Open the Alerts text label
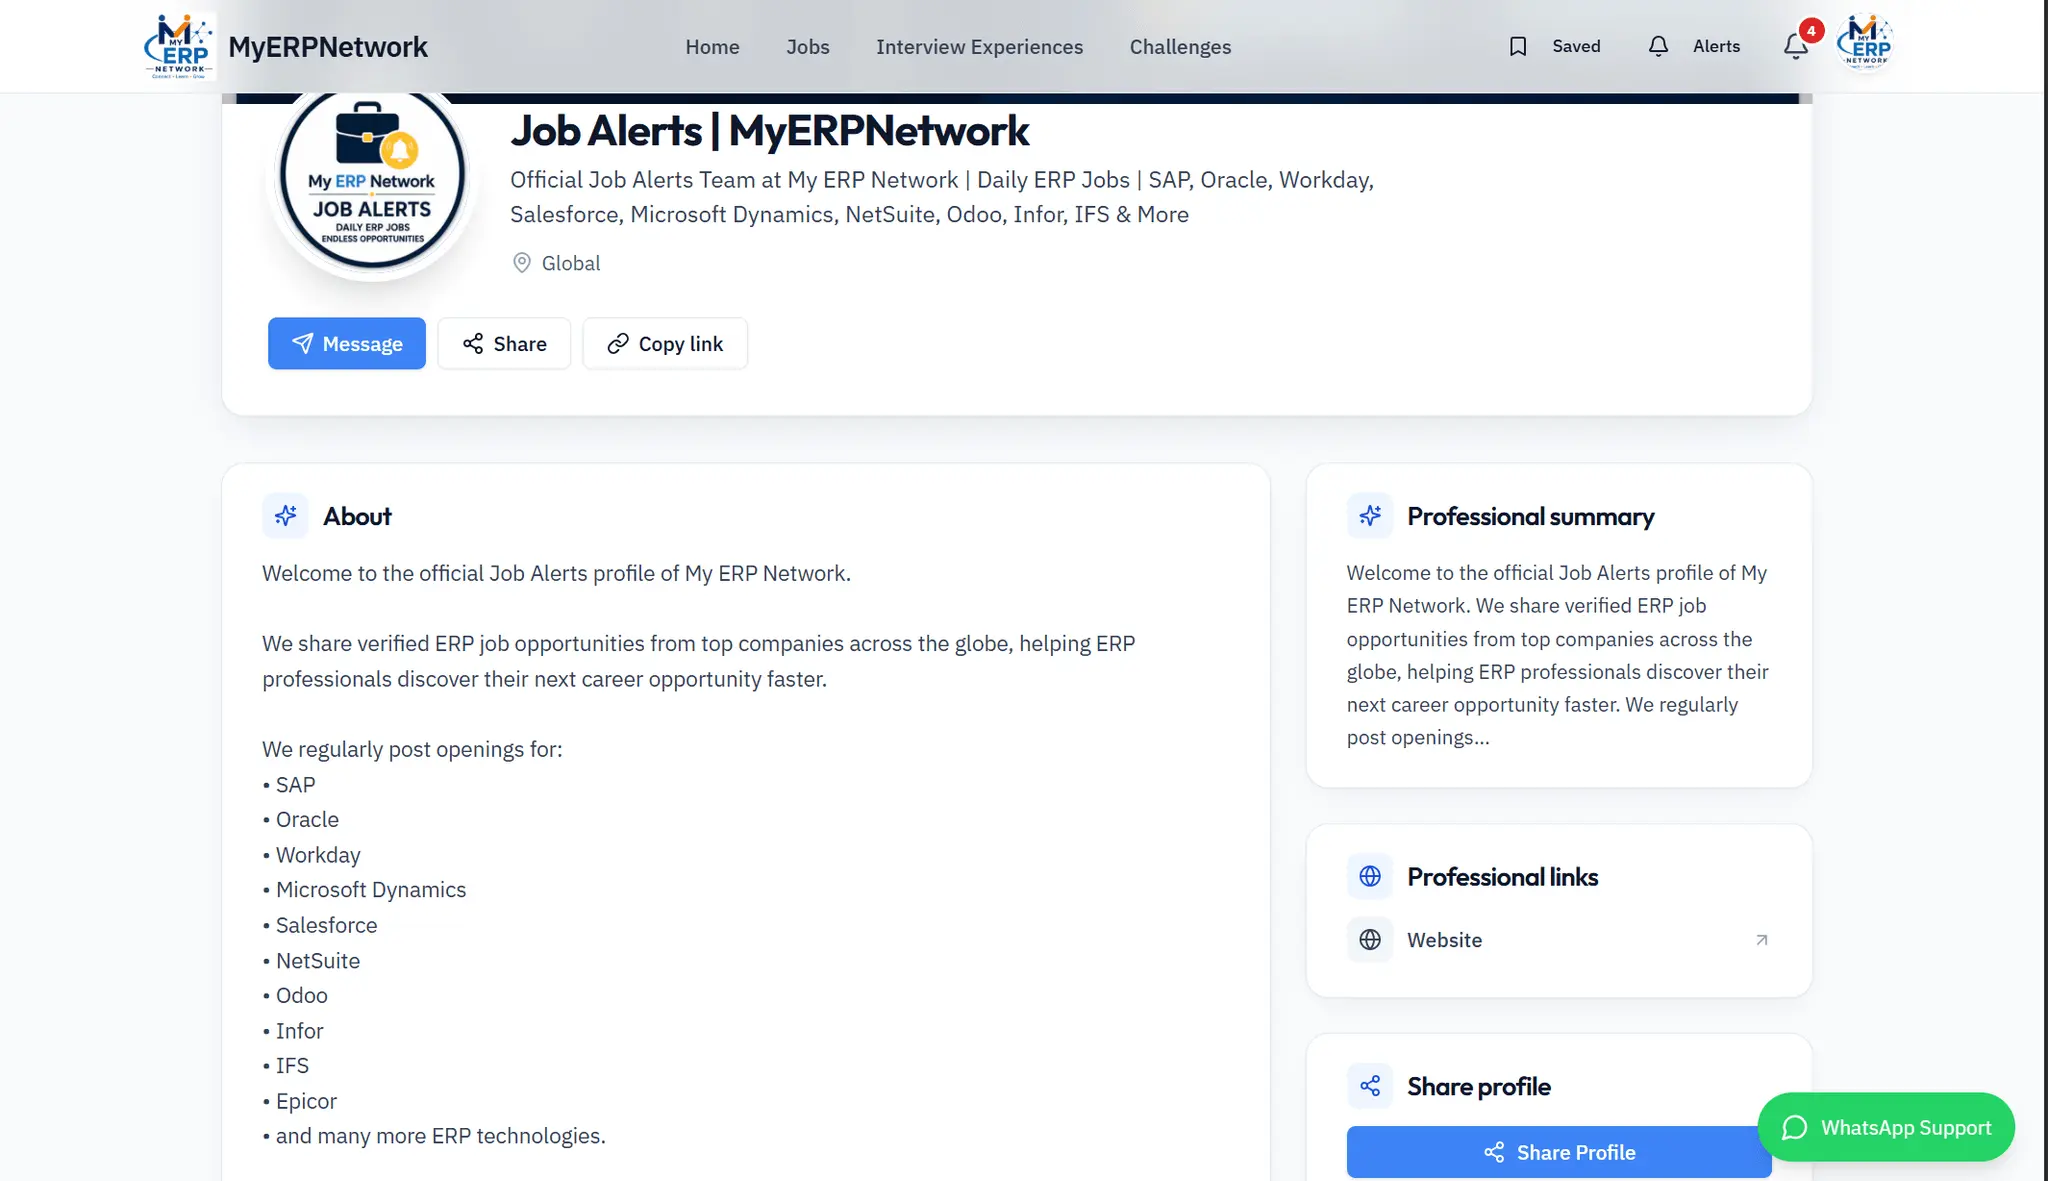Screen dimensions: 2048x1181 [1716, 47]
